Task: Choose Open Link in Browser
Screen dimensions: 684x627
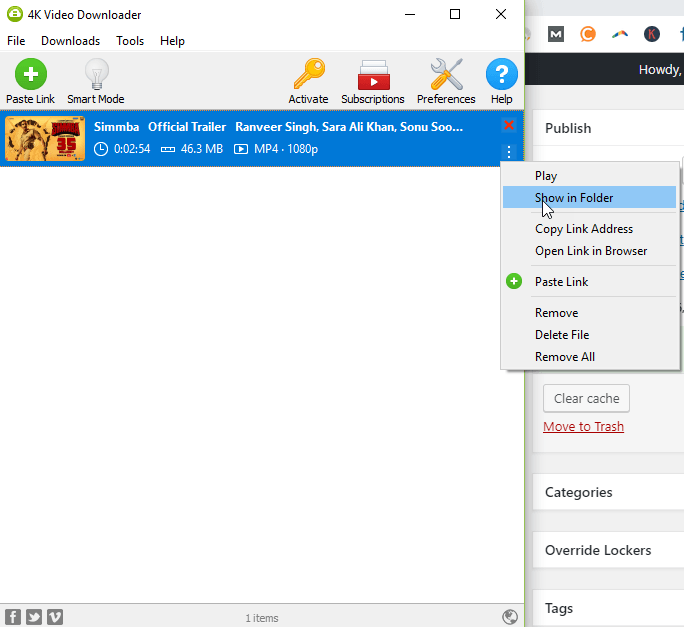Action: tap(589, 251)
